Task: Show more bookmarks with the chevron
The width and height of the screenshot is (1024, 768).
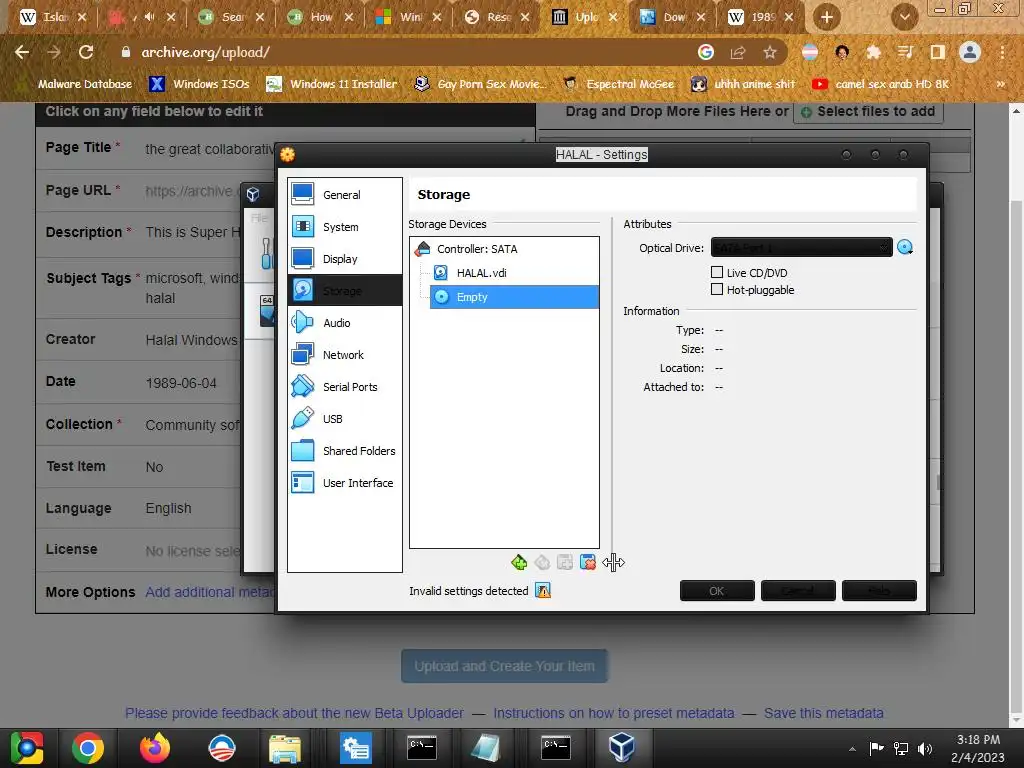Action: click(x=1000, y=84)
